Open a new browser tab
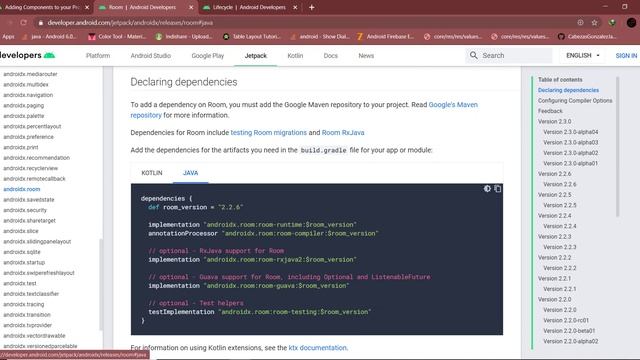This screenshot has width=640, height=360. pyautogui.click(x=311, y=7)
